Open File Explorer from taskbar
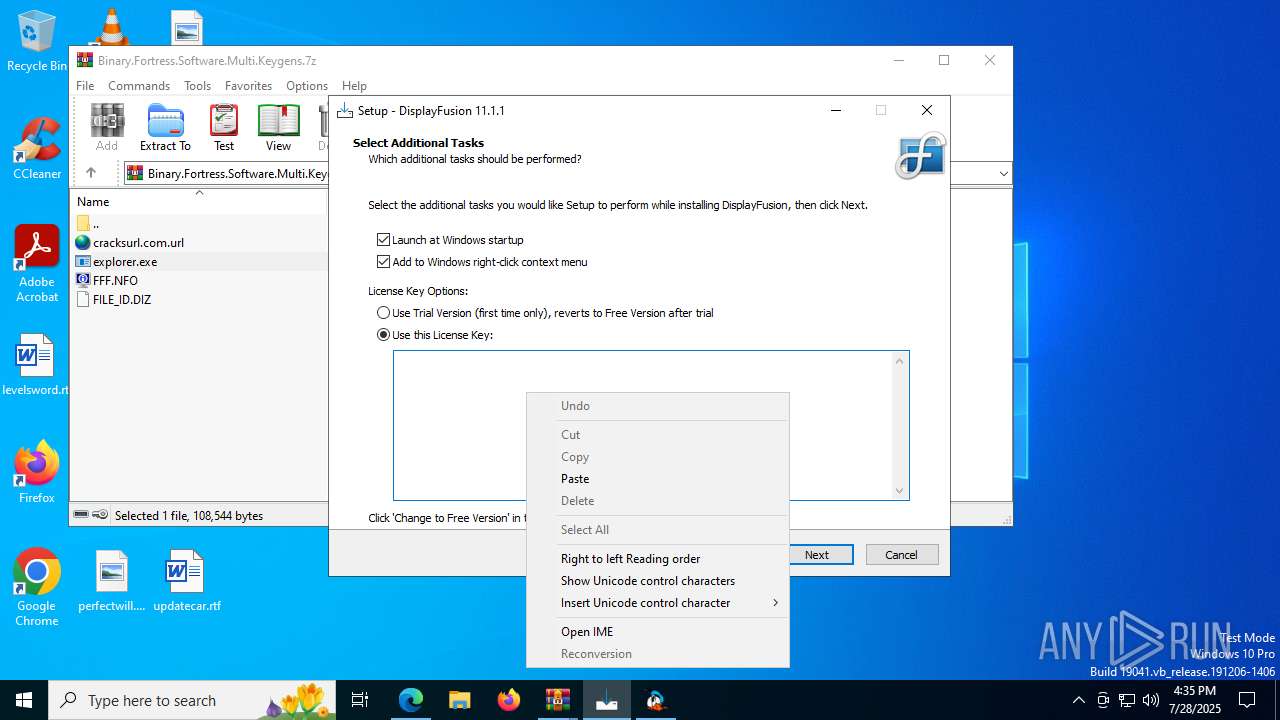 pyautogui.click(x=459, y=700)
